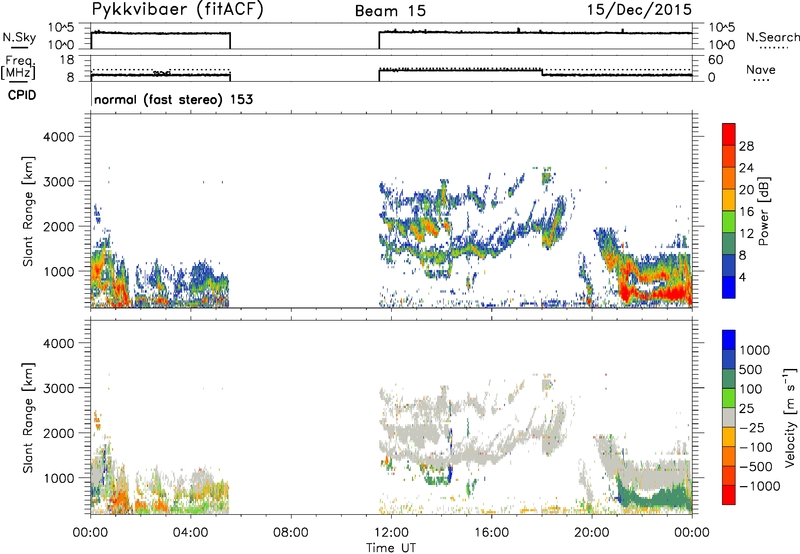800x554 pixels.
Task: Click the '18' frequency axis value
Action: click(66, 60)
